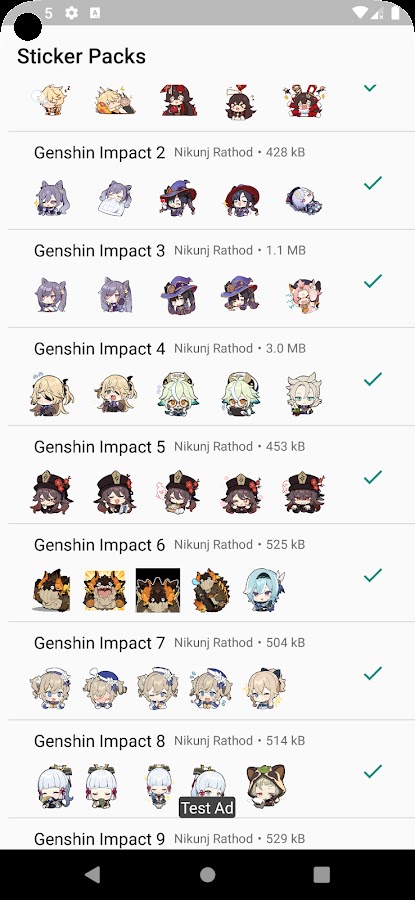Viewport: 415px width, 900px height.
Task: Tap the checkmark icon for Genshin Impact 3
Action: [373, 281]
